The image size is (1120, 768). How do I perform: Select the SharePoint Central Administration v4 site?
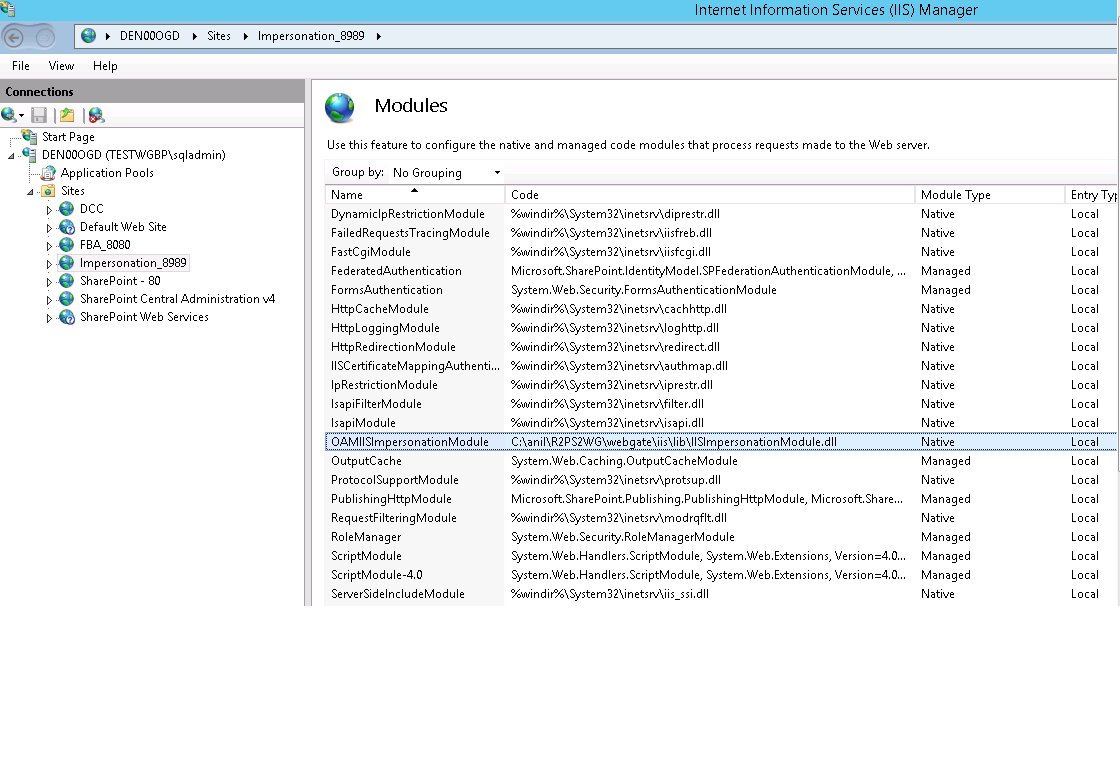[177, 299]
